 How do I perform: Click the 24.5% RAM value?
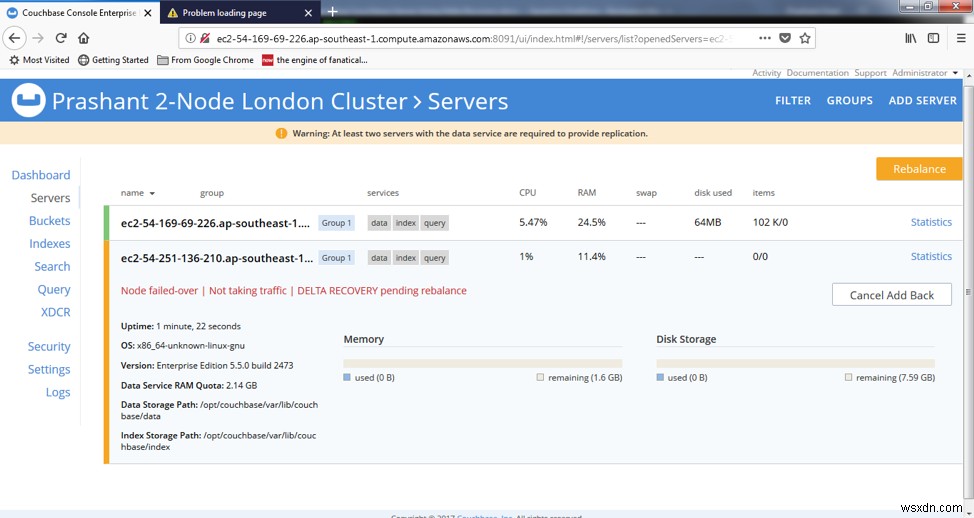[591, 222]
